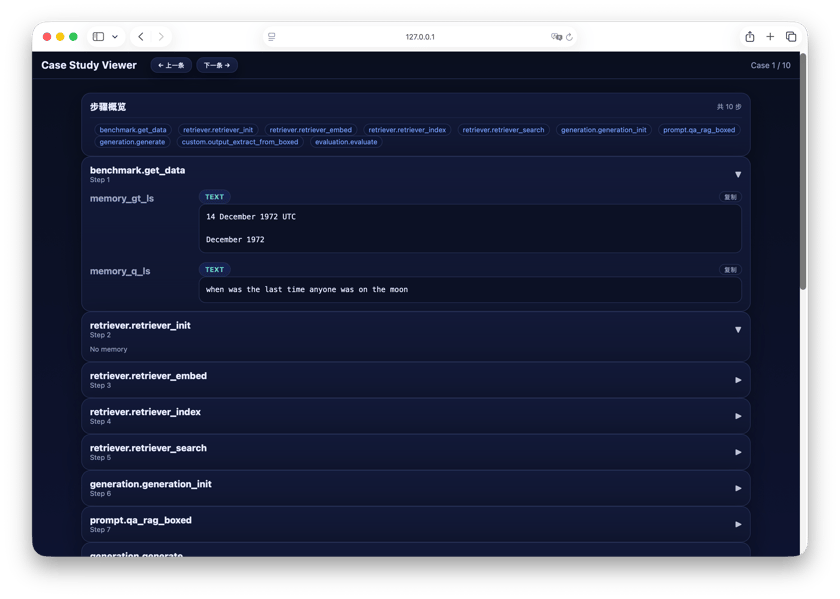
Task: Click the 'December 1972' line in memory_gt_ls
Action: pyautogui.click(x=235, y=240)
